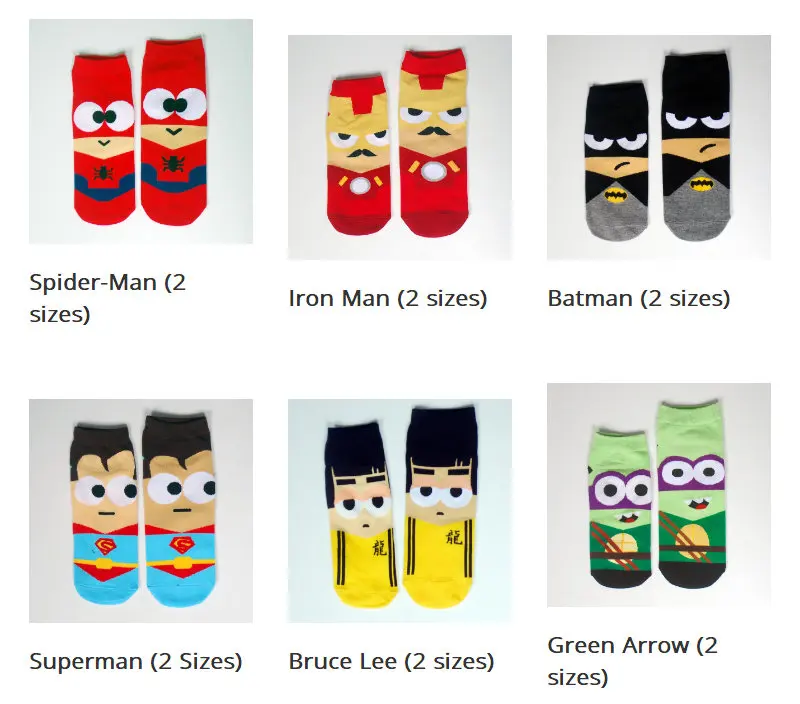800x704 pixels.
Task: Select the smaller Iron Man sock
Action: pyautogui.click(x=359, y=155)
